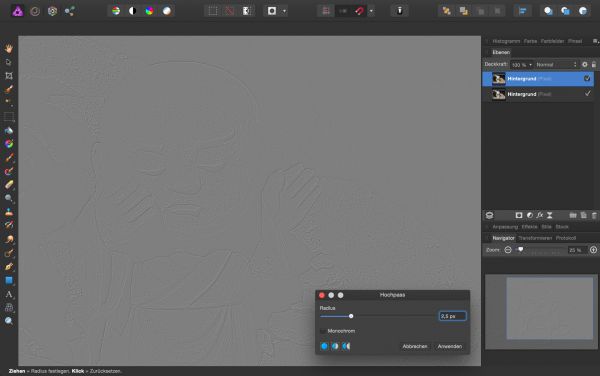Click the Radius value input field
600x376 pixels.
coord(452,316)
